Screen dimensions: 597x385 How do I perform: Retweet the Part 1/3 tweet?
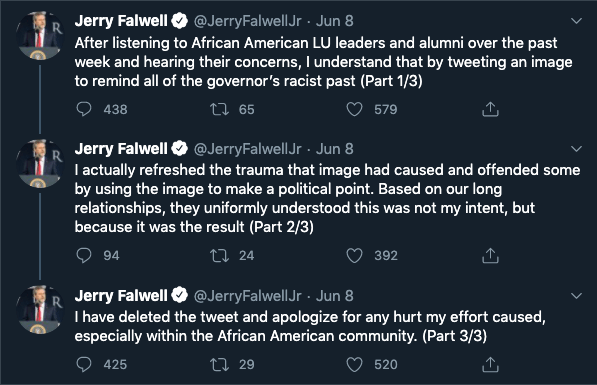pyautogui.click(x=219, y=110)
